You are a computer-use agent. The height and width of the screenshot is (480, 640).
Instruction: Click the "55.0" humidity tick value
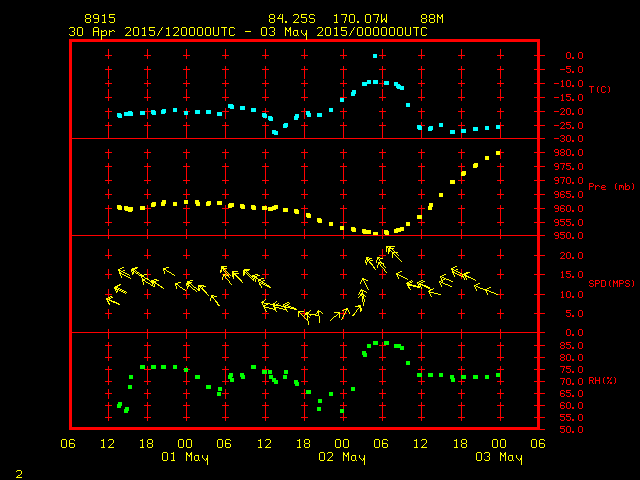(x=571, y=418)
